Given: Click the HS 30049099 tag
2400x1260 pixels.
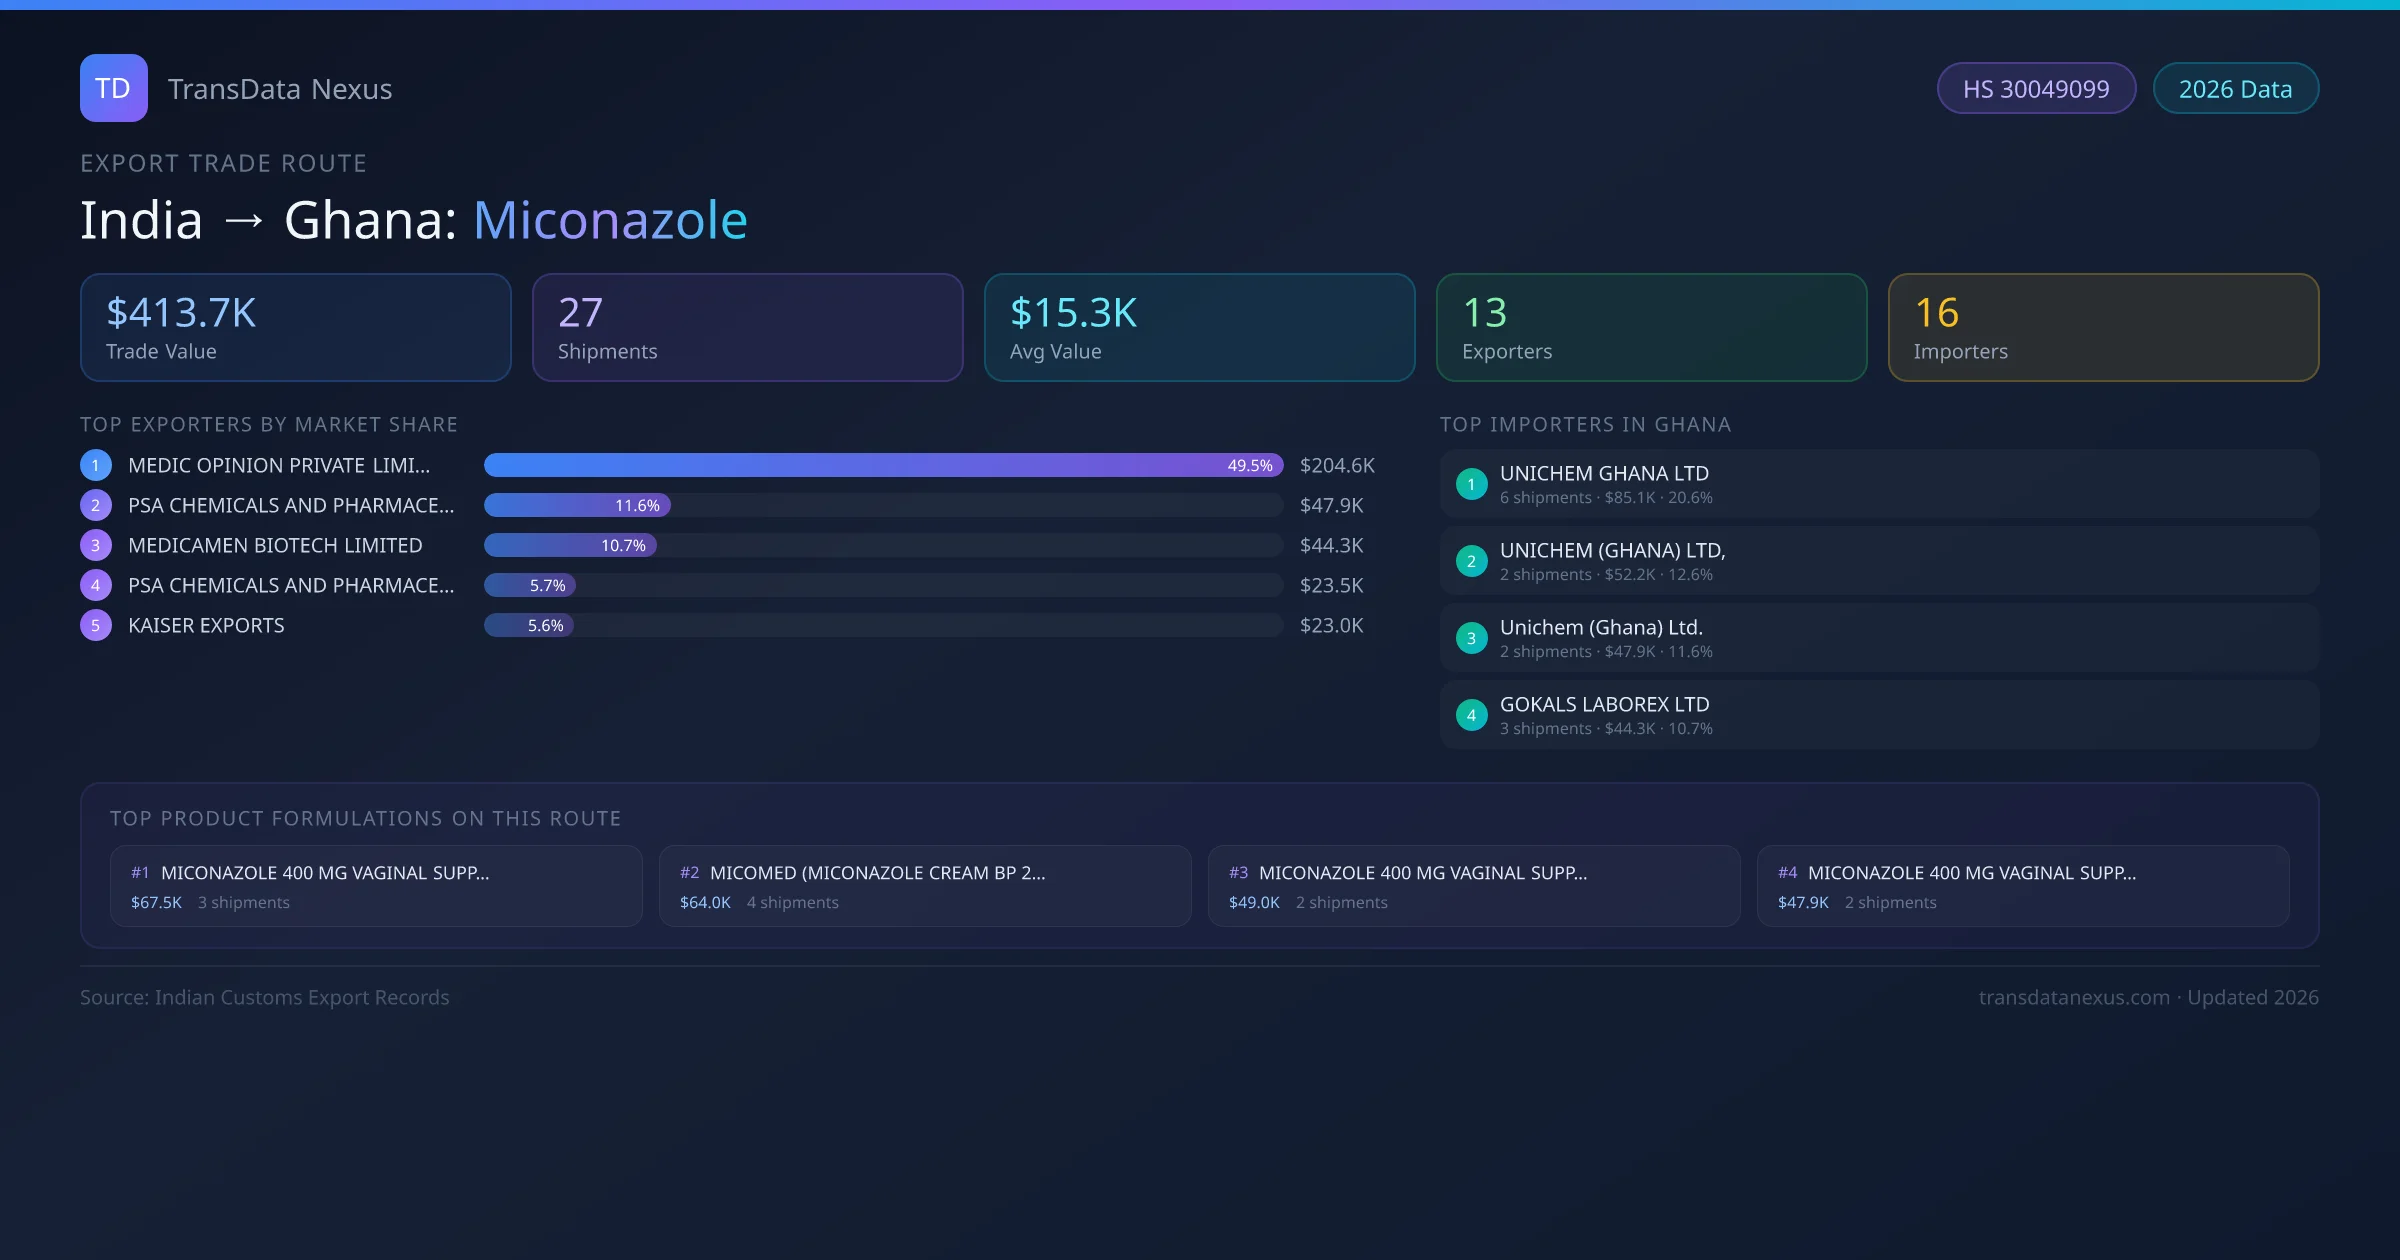Looking at the screenshot, I should [x=2035, y=89].
